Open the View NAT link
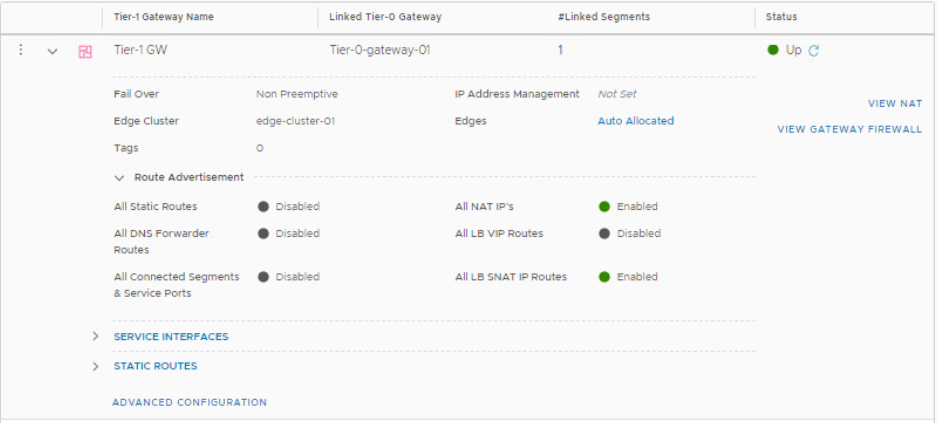Image resolution: width=938 pixels, height=423 pixels. (895, 104)
